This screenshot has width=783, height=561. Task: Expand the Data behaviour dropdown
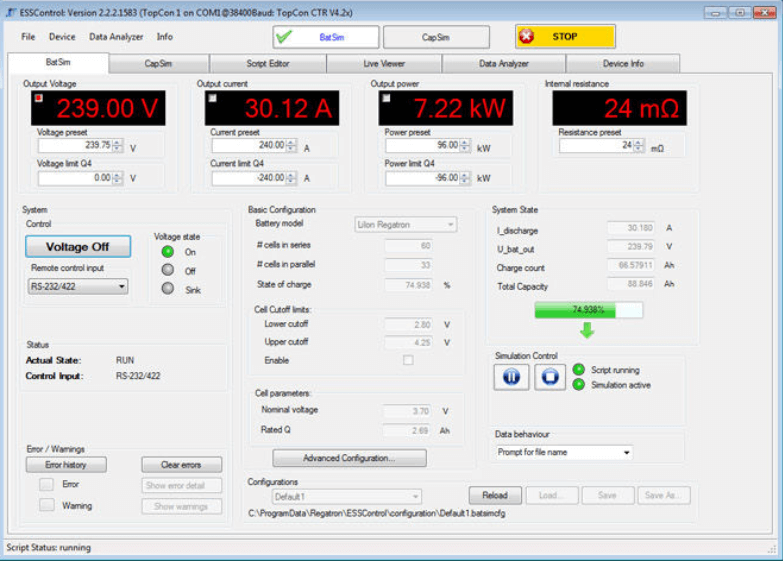tap(564, 453)
